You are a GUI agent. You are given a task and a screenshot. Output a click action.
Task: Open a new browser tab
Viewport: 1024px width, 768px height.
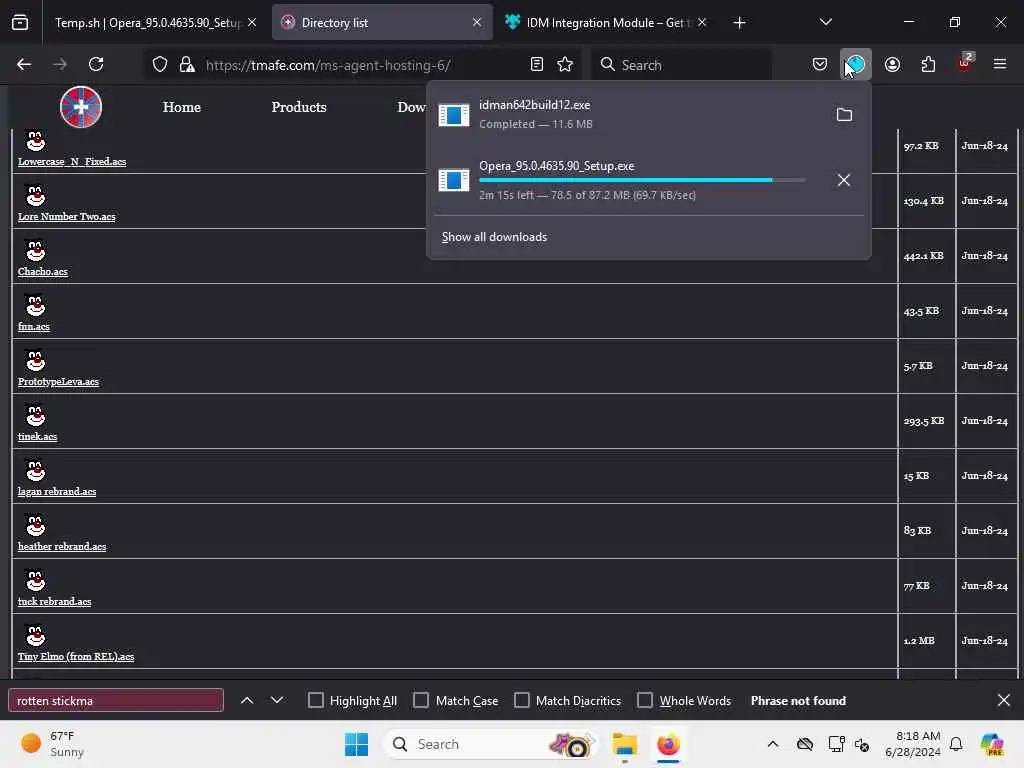coord(739,23)
